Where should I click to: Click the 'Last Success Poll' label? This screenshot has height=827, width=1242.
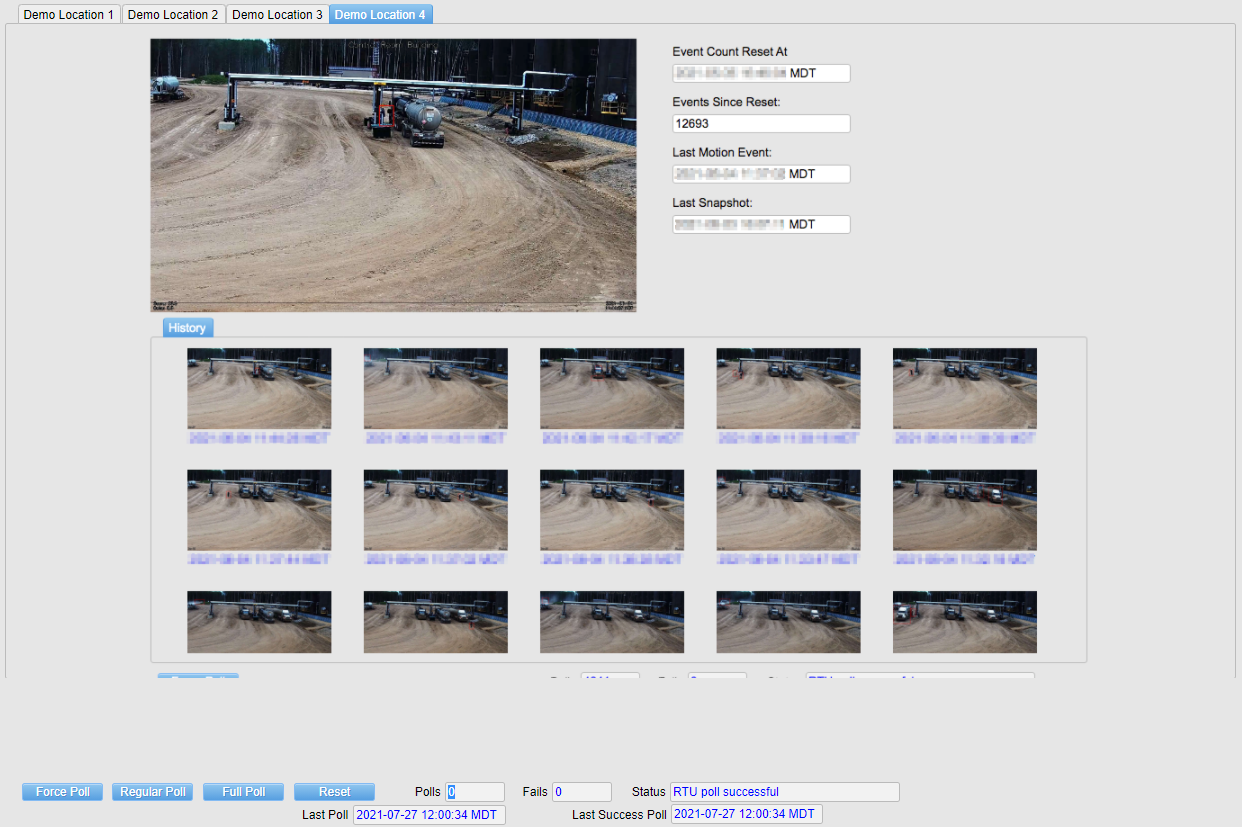coord(619,815)
